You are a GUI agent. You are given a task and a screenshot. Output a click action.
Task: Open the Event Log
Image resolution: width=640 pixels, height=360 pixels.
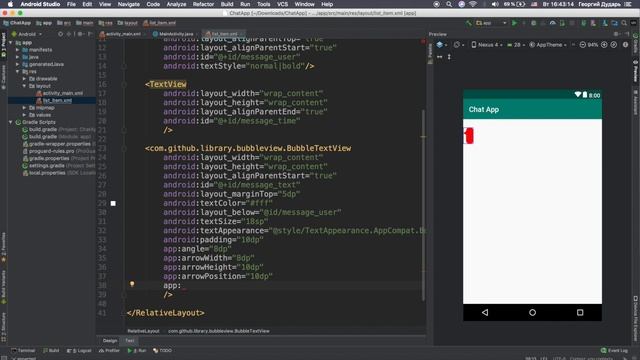(x=615, y=351)
